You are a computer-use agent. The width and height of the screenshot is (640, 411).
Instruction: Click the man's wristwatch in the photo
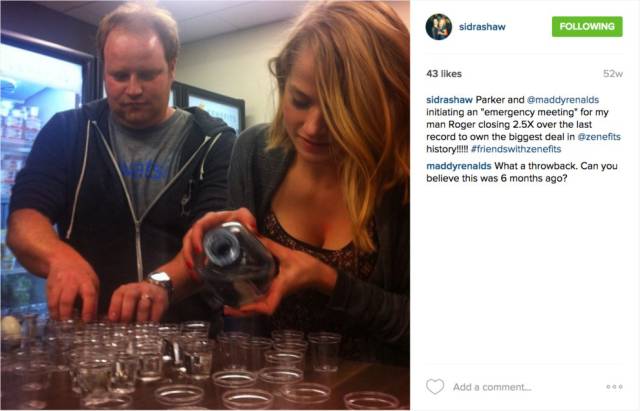[x=160, y=281]
